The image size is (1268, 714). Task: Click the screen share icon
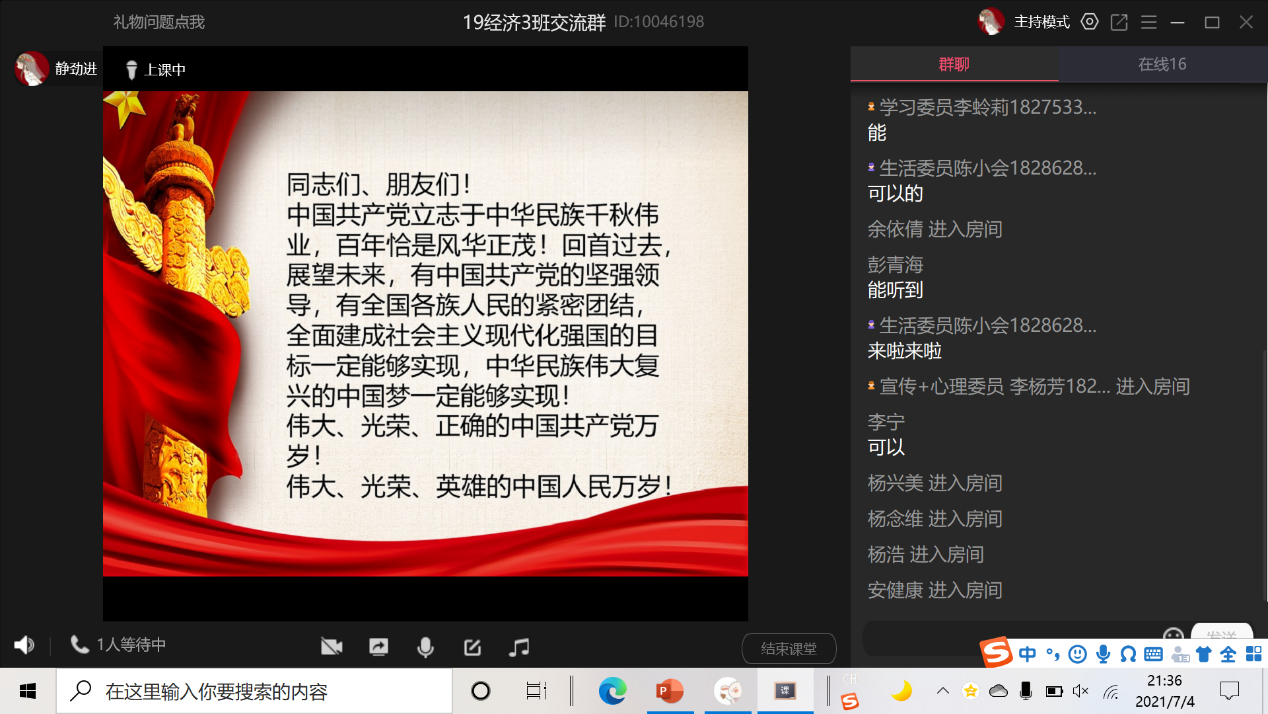click(378, 647)
